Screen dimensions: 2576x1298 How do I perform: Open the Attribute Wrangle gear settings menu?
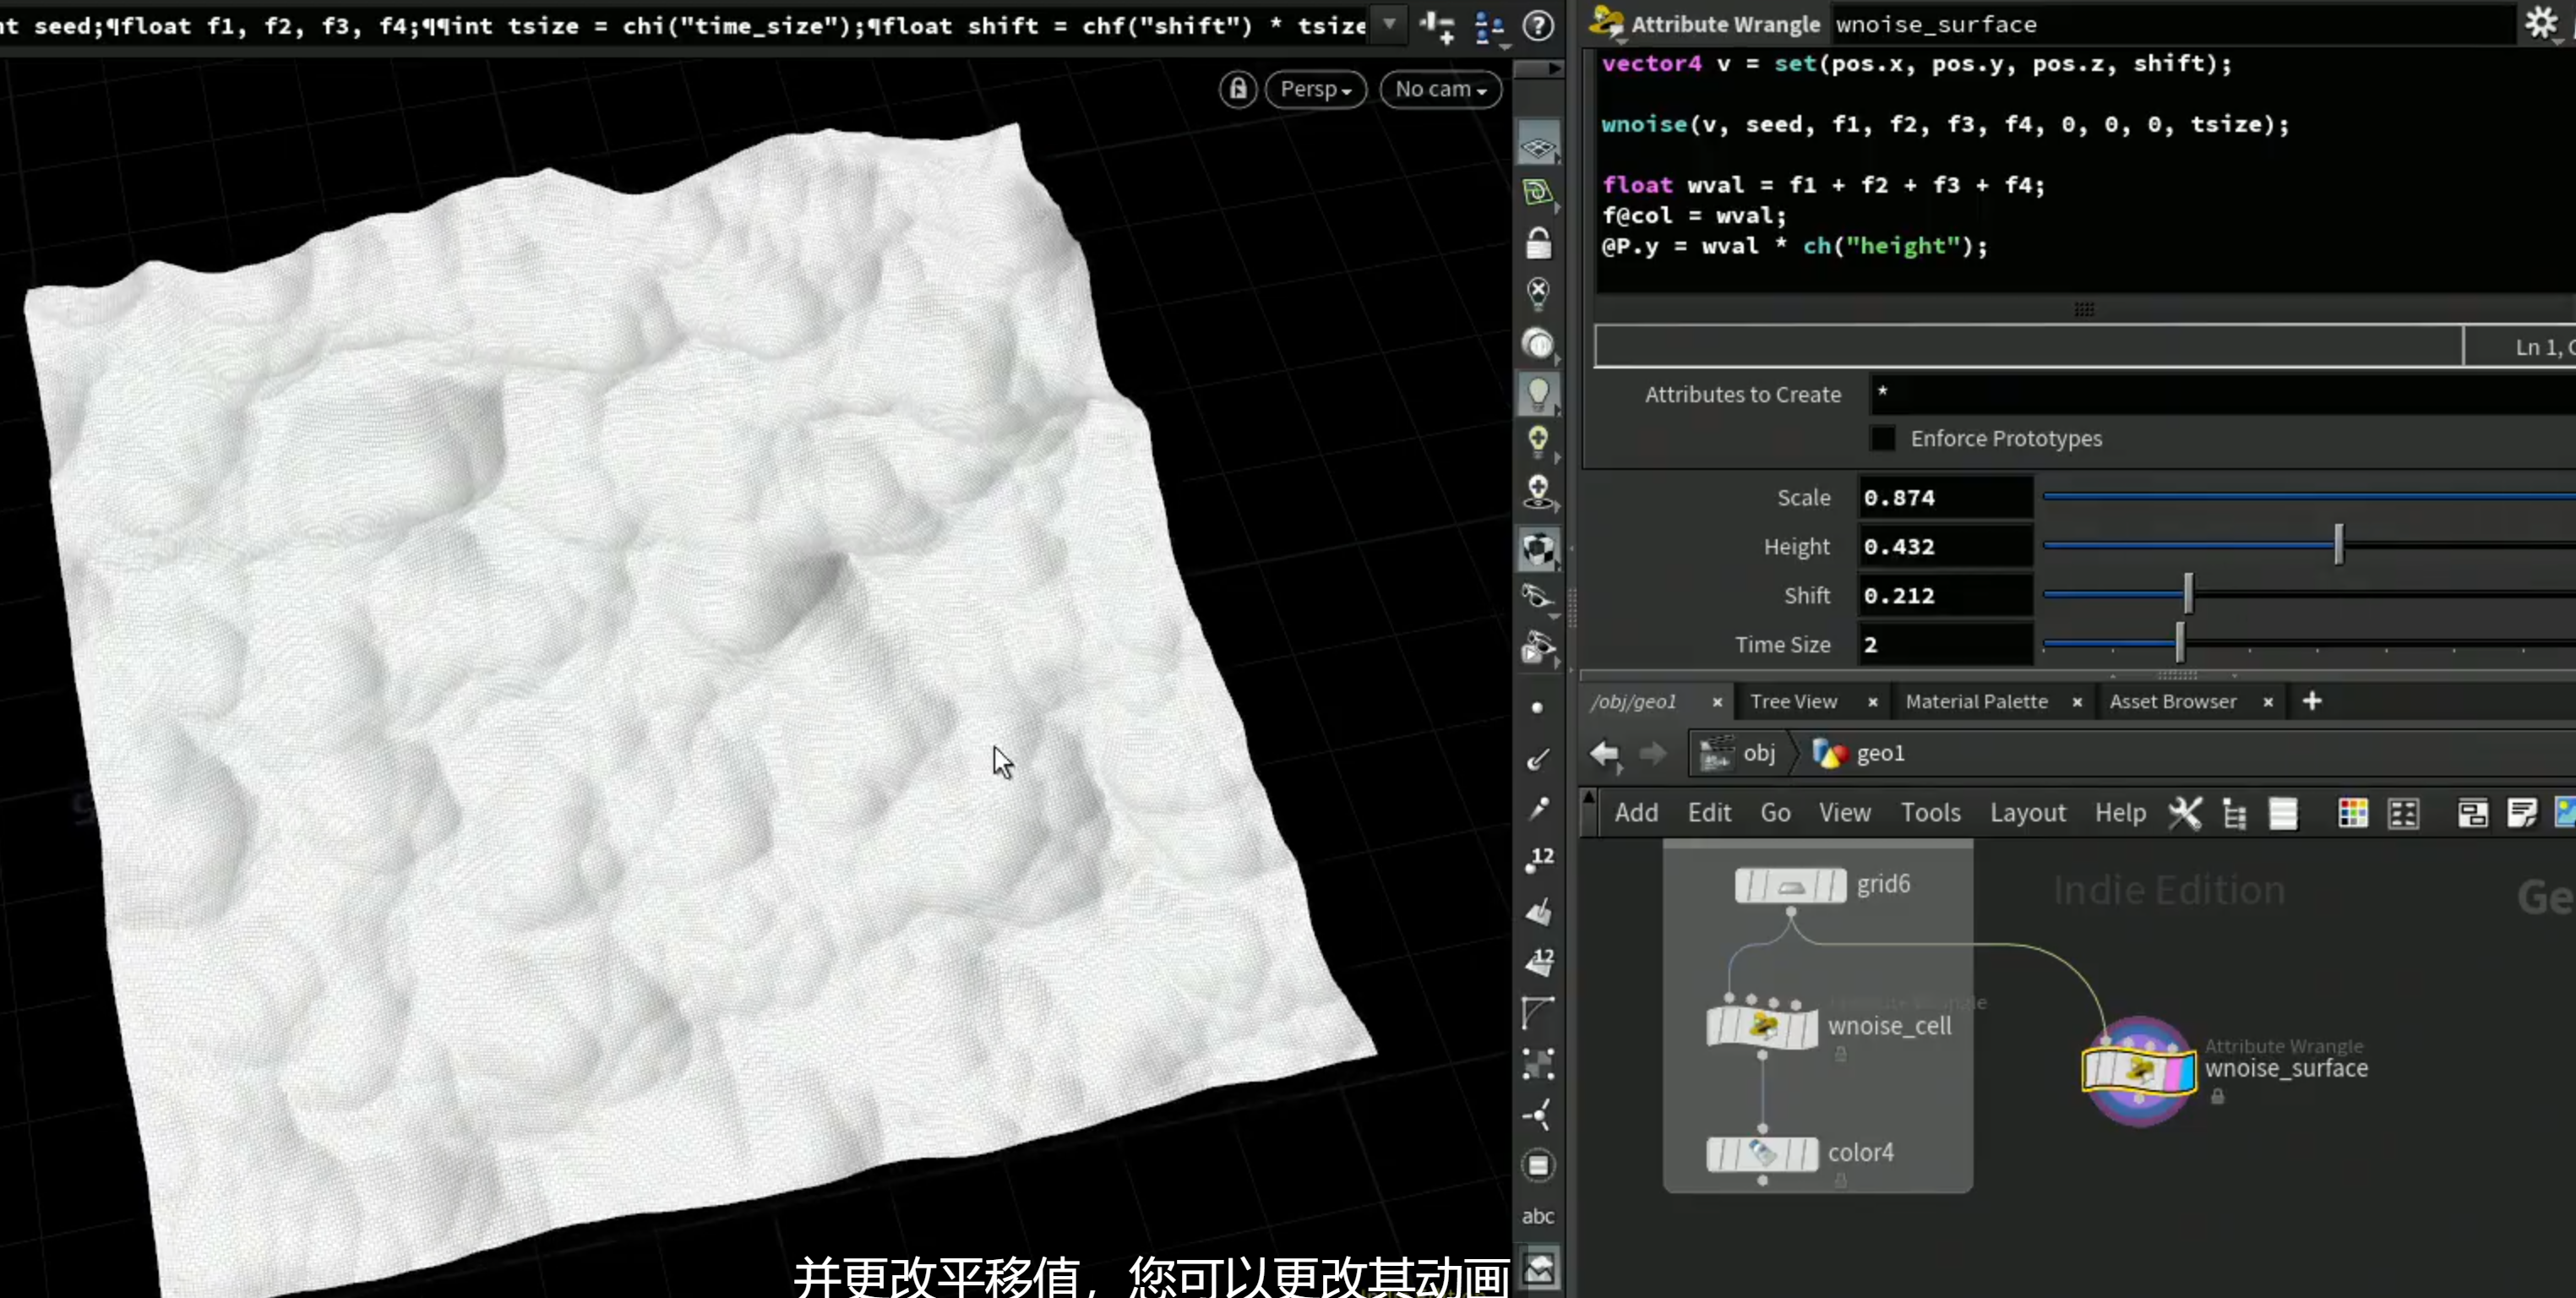tap(2541, 24)
